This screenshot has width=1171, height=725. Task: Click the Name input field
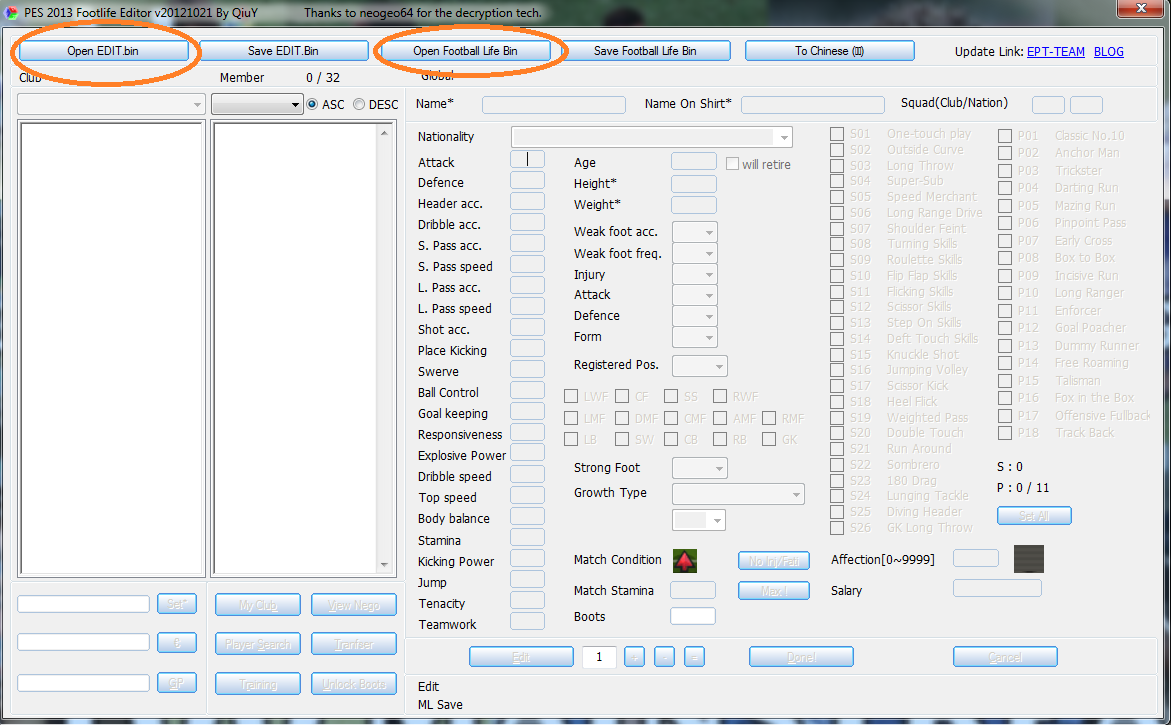coord(552,104)
